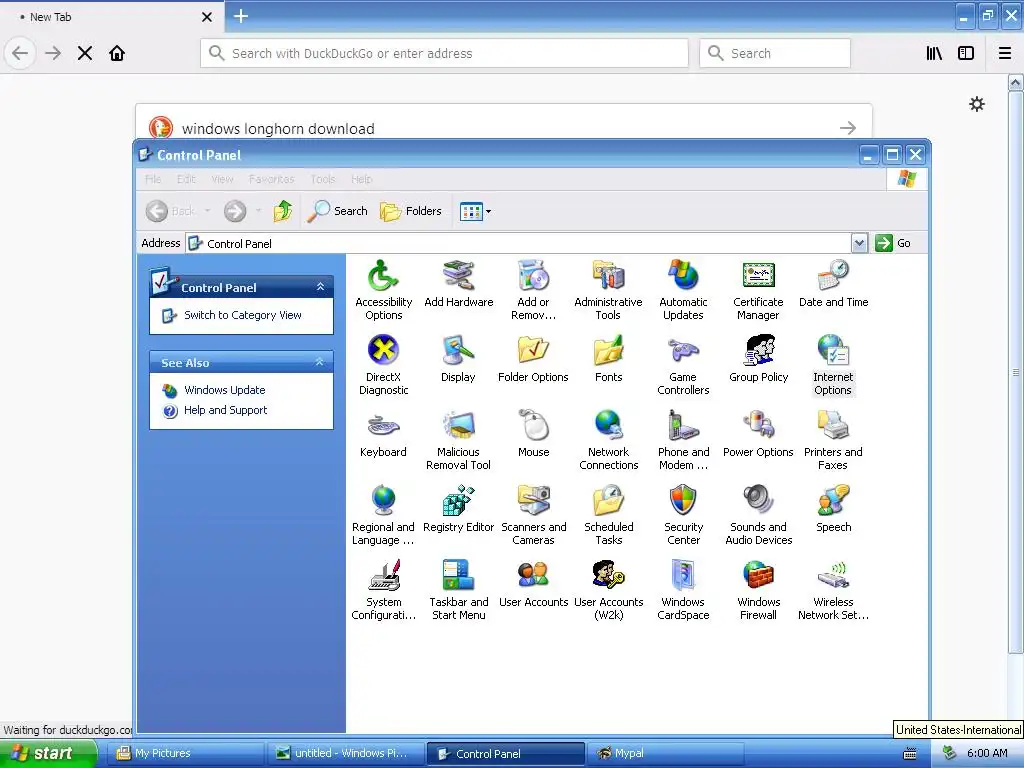Open Game Controllers applet

point(683,365)
